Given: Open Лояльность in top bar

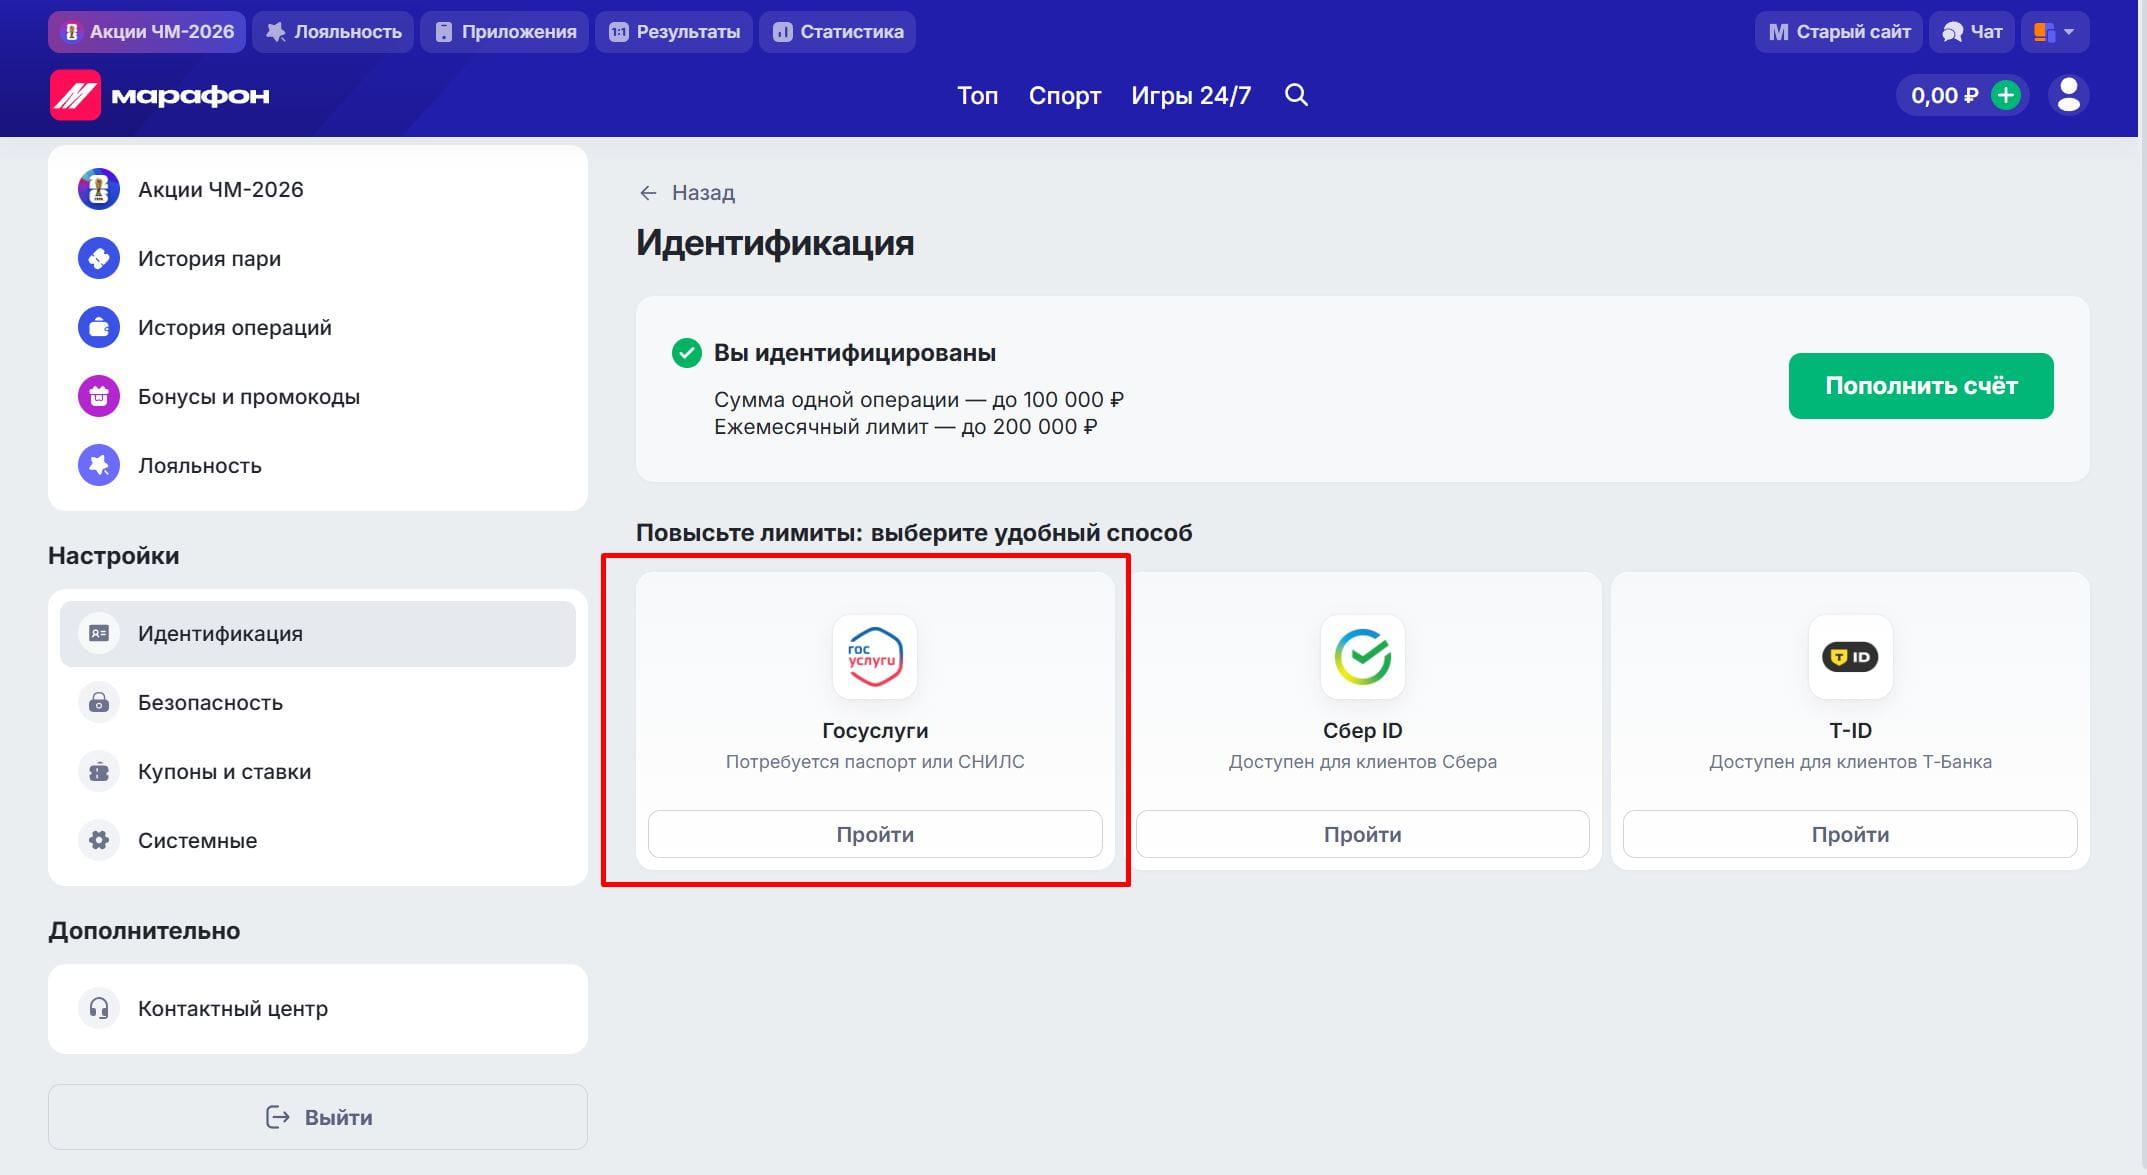Looking at the screenshot, I should tap(334, 32).
